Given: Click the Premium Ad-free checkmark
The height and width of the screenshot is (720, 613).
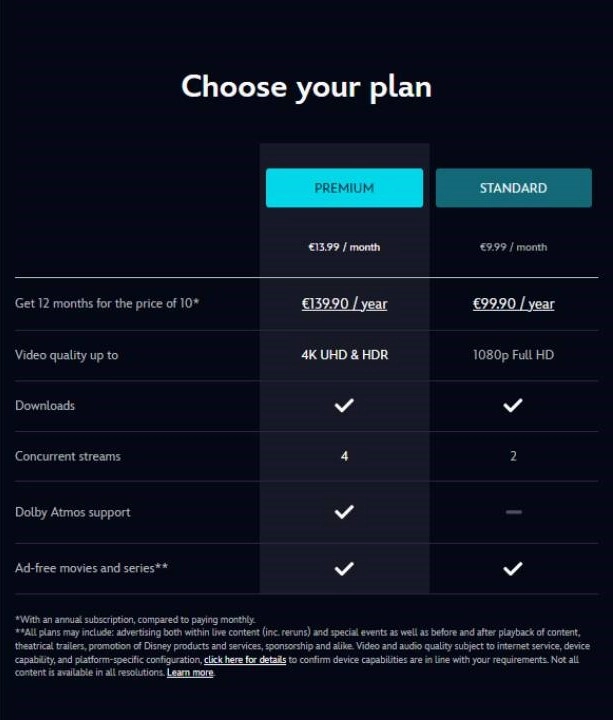Looking at the screenshot, I should click(x=344, y=568).
